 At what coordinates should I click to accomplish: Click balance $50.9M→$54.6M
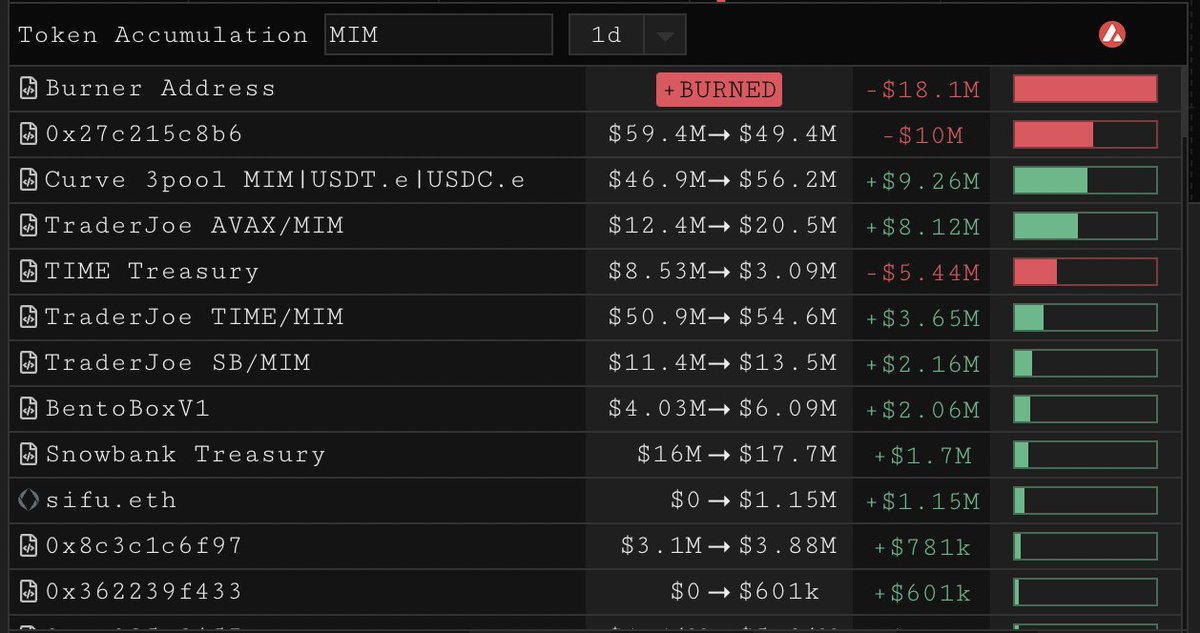(x=722, y=318)
